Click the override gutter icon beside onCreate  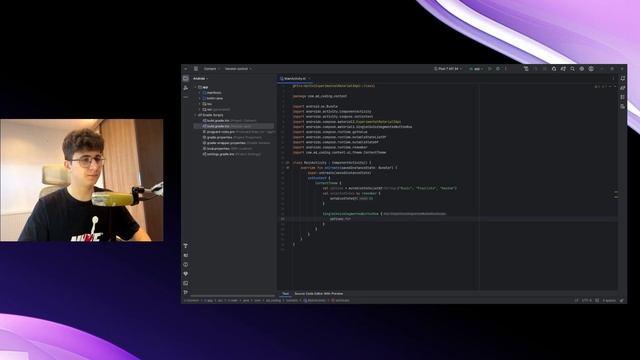[x=288, y=168]
